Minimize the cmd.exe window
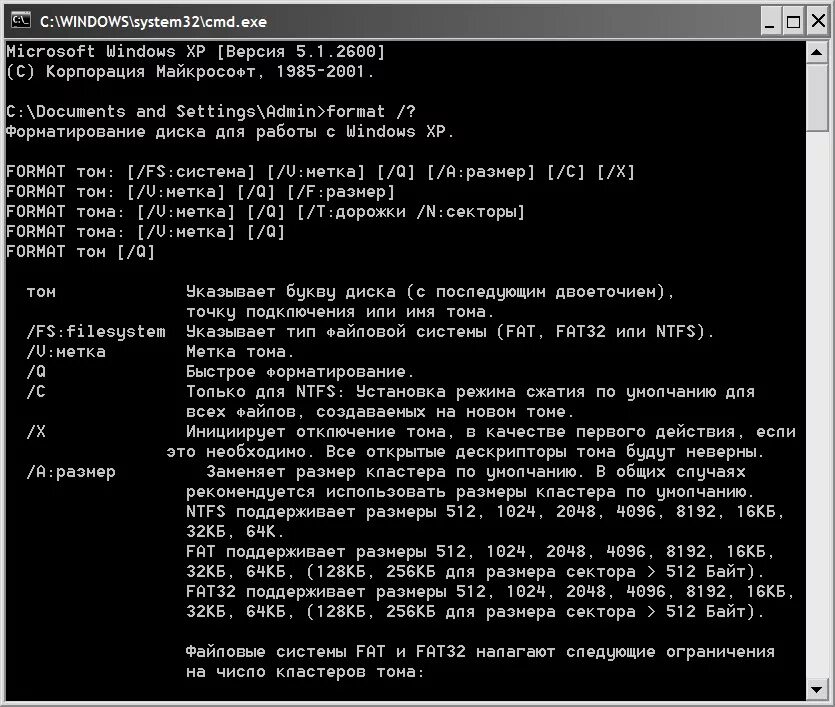The height and width of the screenshot is (707, 835). (769, 21)
